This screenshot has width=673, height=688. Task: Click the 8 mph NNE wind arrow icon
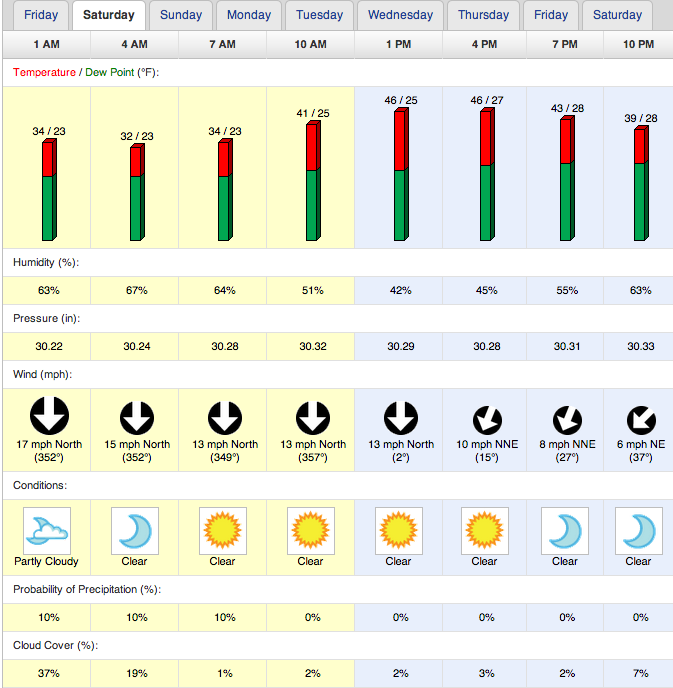[567, 420]
